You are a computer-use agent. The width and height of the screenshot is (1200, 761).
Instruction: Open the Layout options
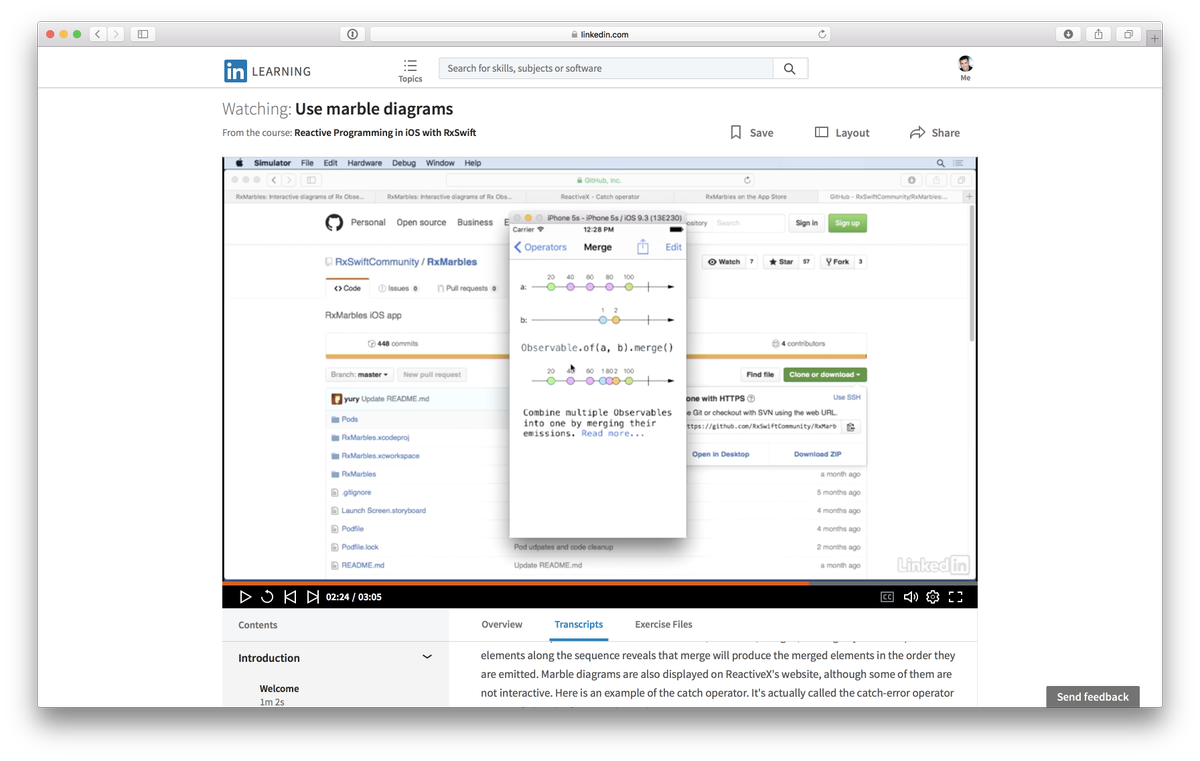click(x=842, y=132)
